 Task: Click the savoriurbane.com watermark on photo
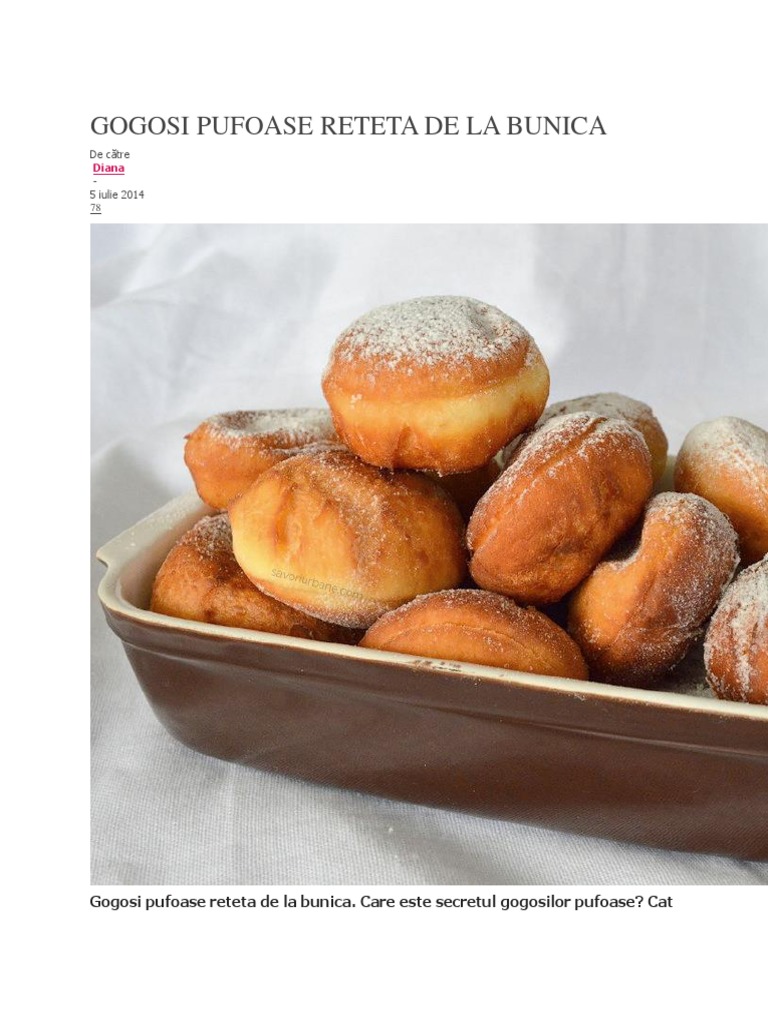pos(316,584)
